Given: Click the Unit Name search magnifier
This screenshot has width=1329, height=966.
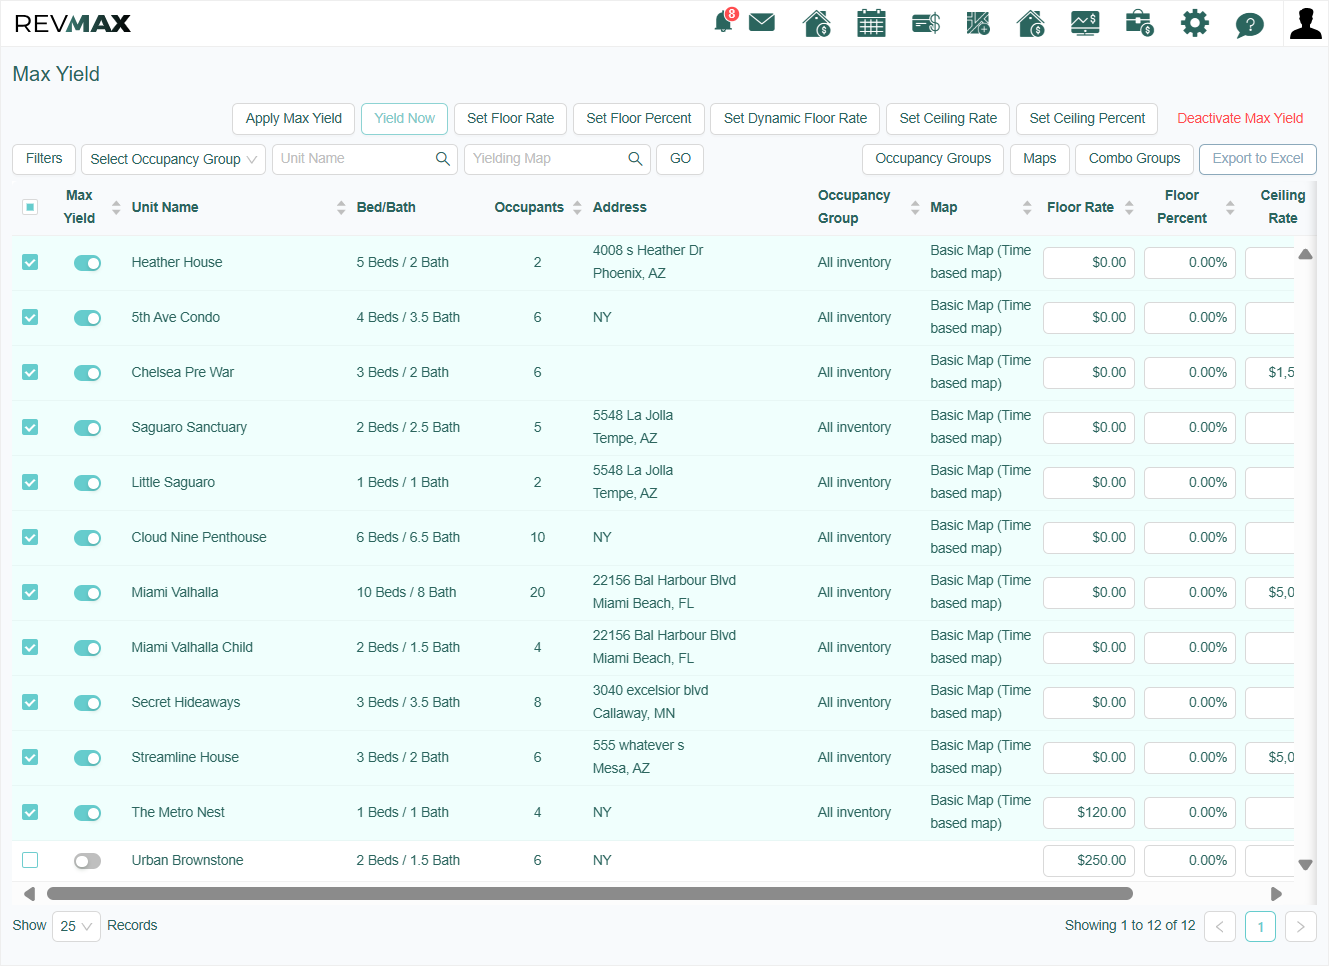Looking at the screenshot, I should (443, 159).
